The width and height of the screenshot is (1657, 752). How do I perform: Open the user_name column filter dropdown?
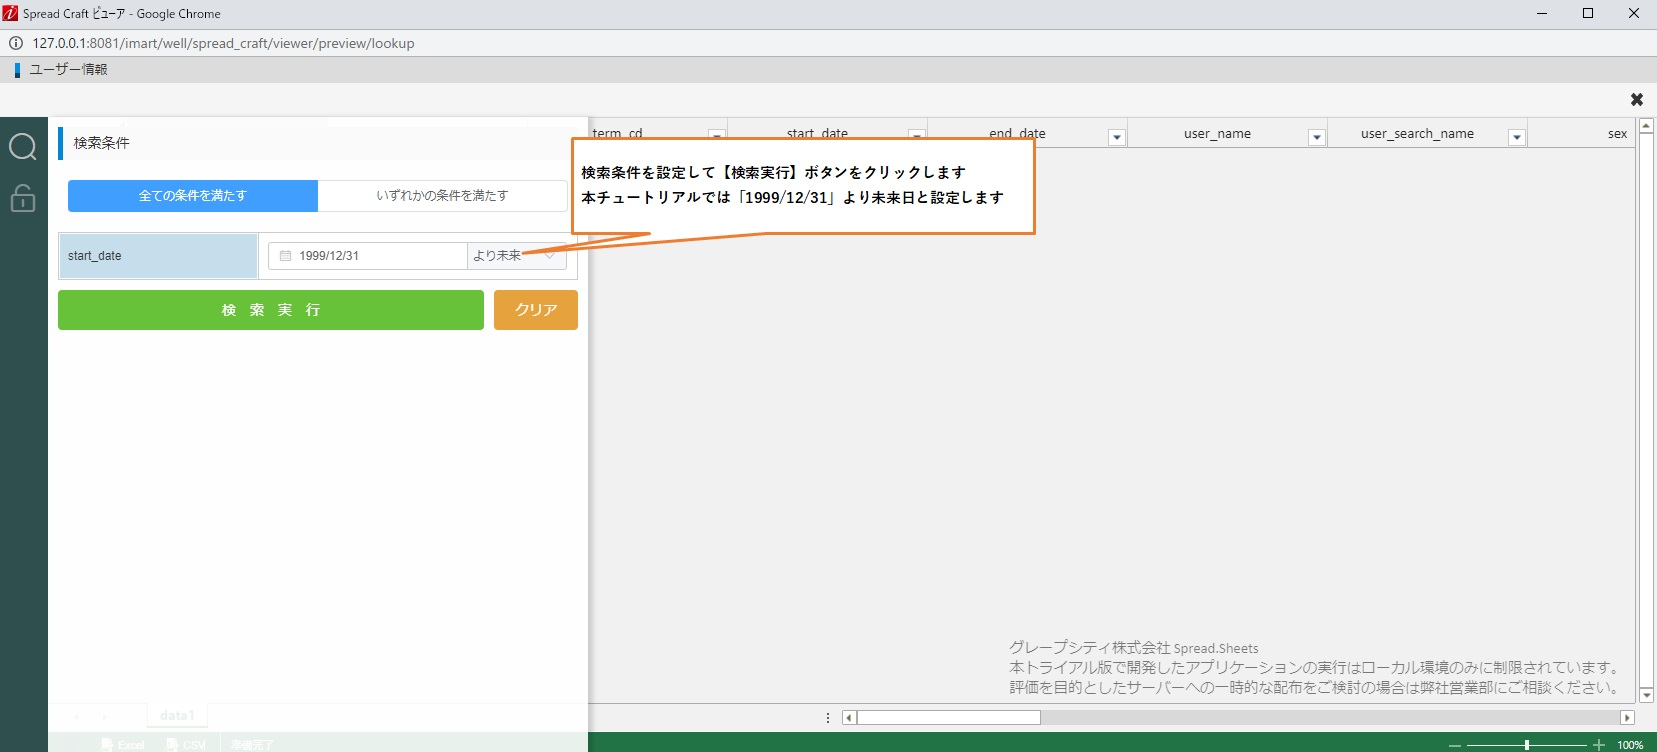[1317, 137]
